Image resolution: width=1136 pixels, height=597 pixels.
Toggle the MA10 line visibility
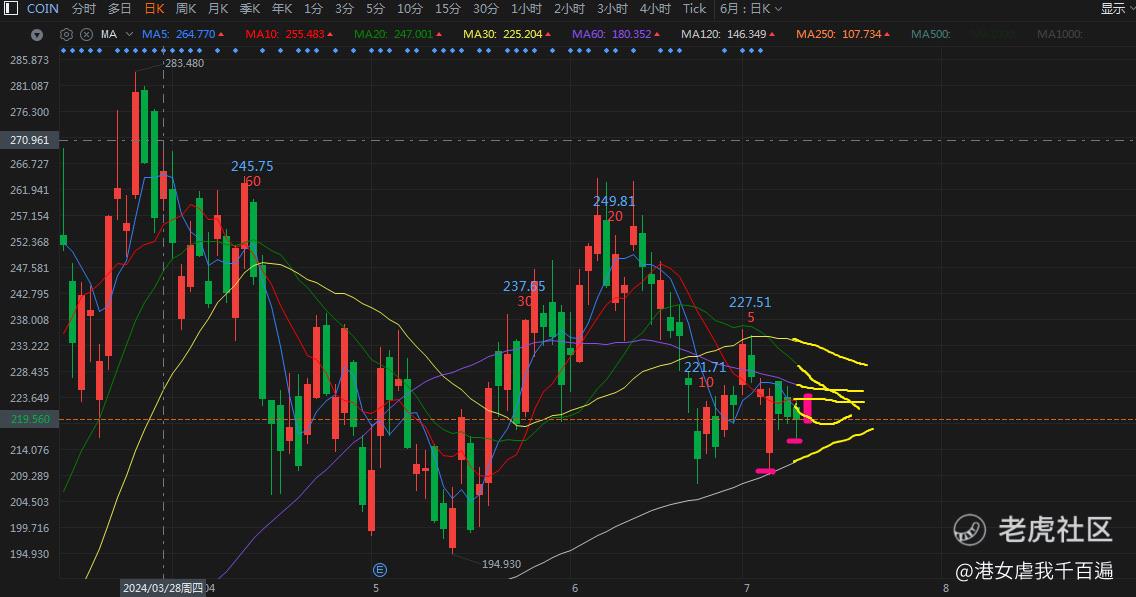coord(288,34)
